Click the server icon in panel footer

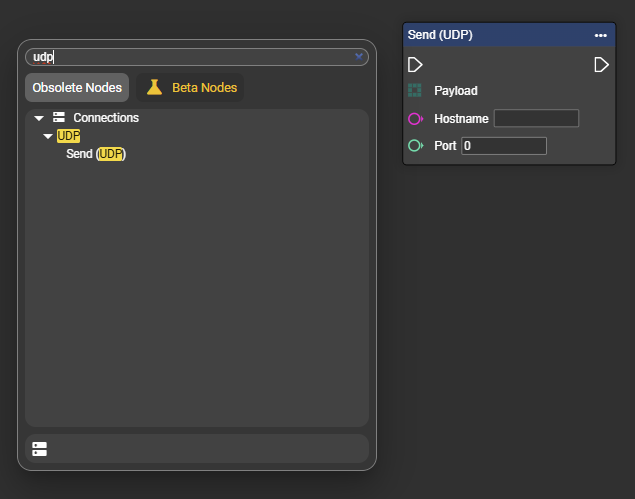(39, 449)
